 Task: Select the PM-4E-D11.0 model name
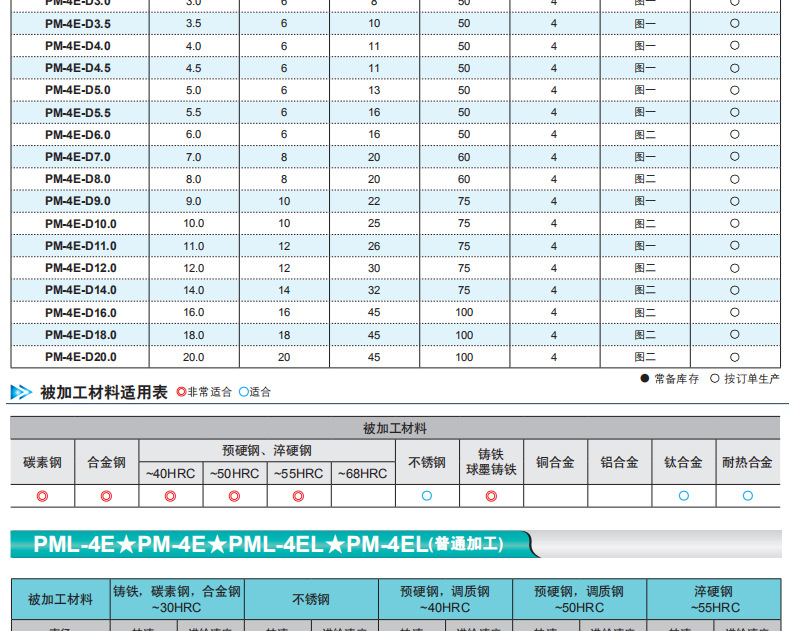click(81, 246)
